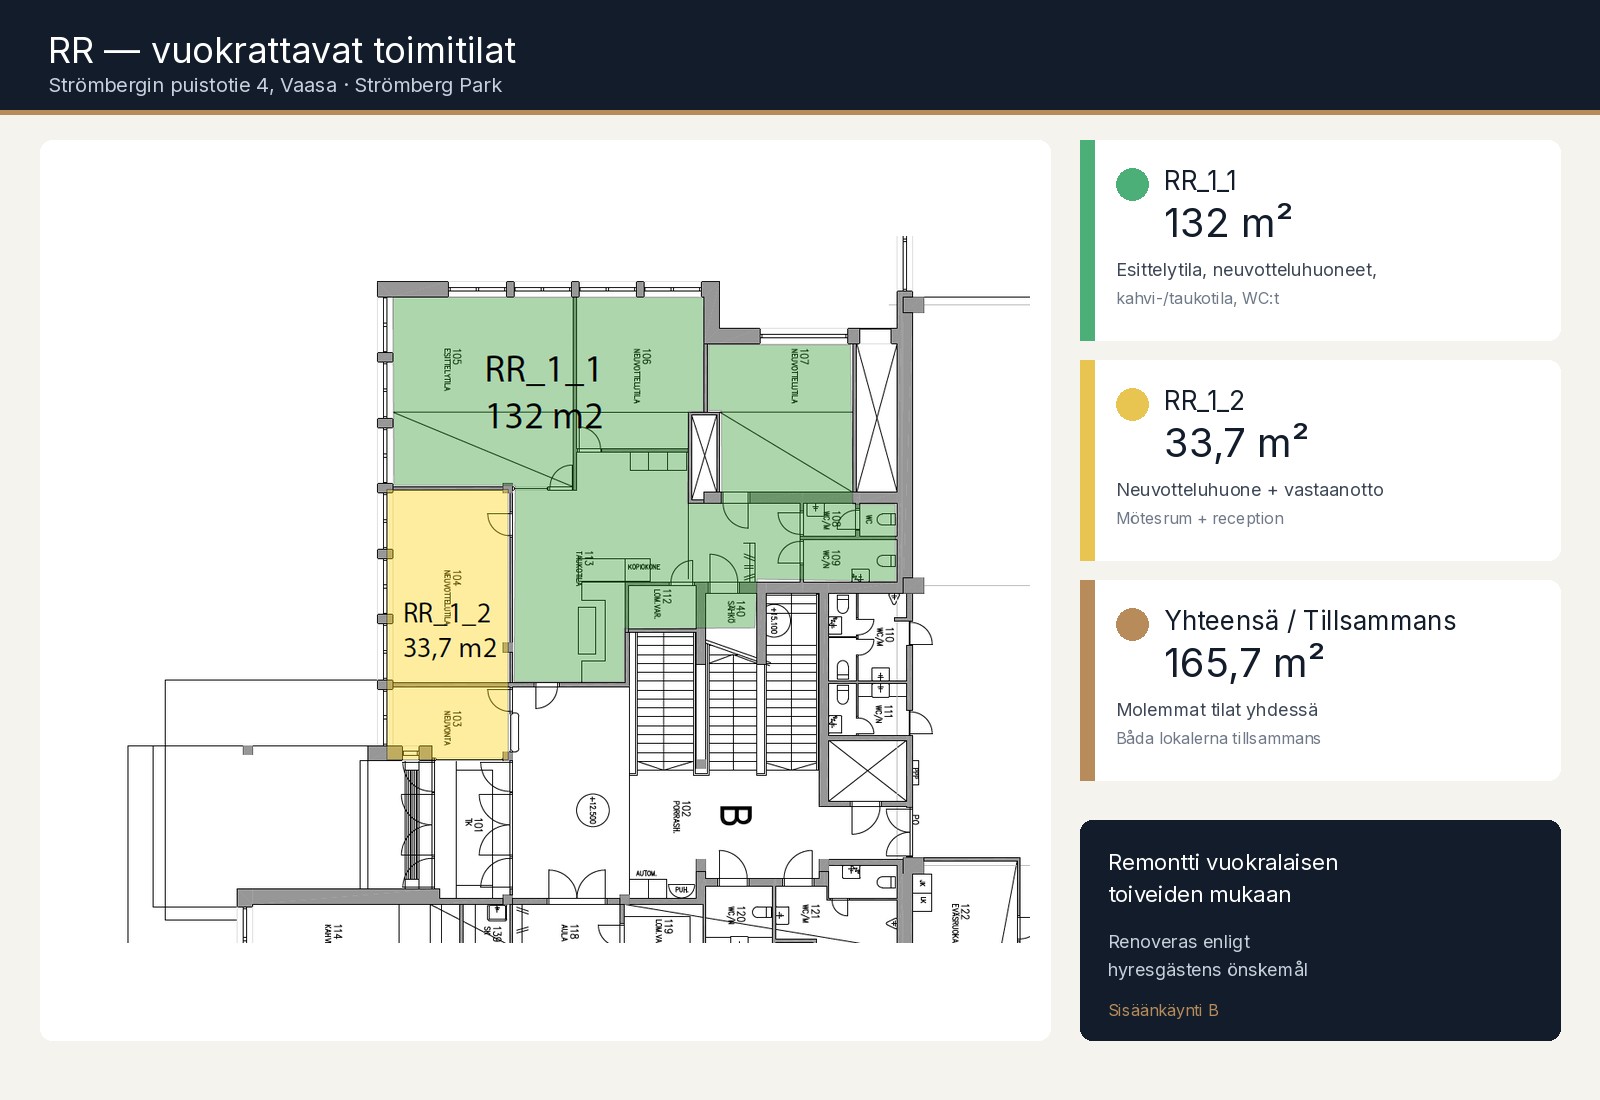Click the elevator shaft cross symbol beside room 107
1600x1100 pixels.
(877, 417)
